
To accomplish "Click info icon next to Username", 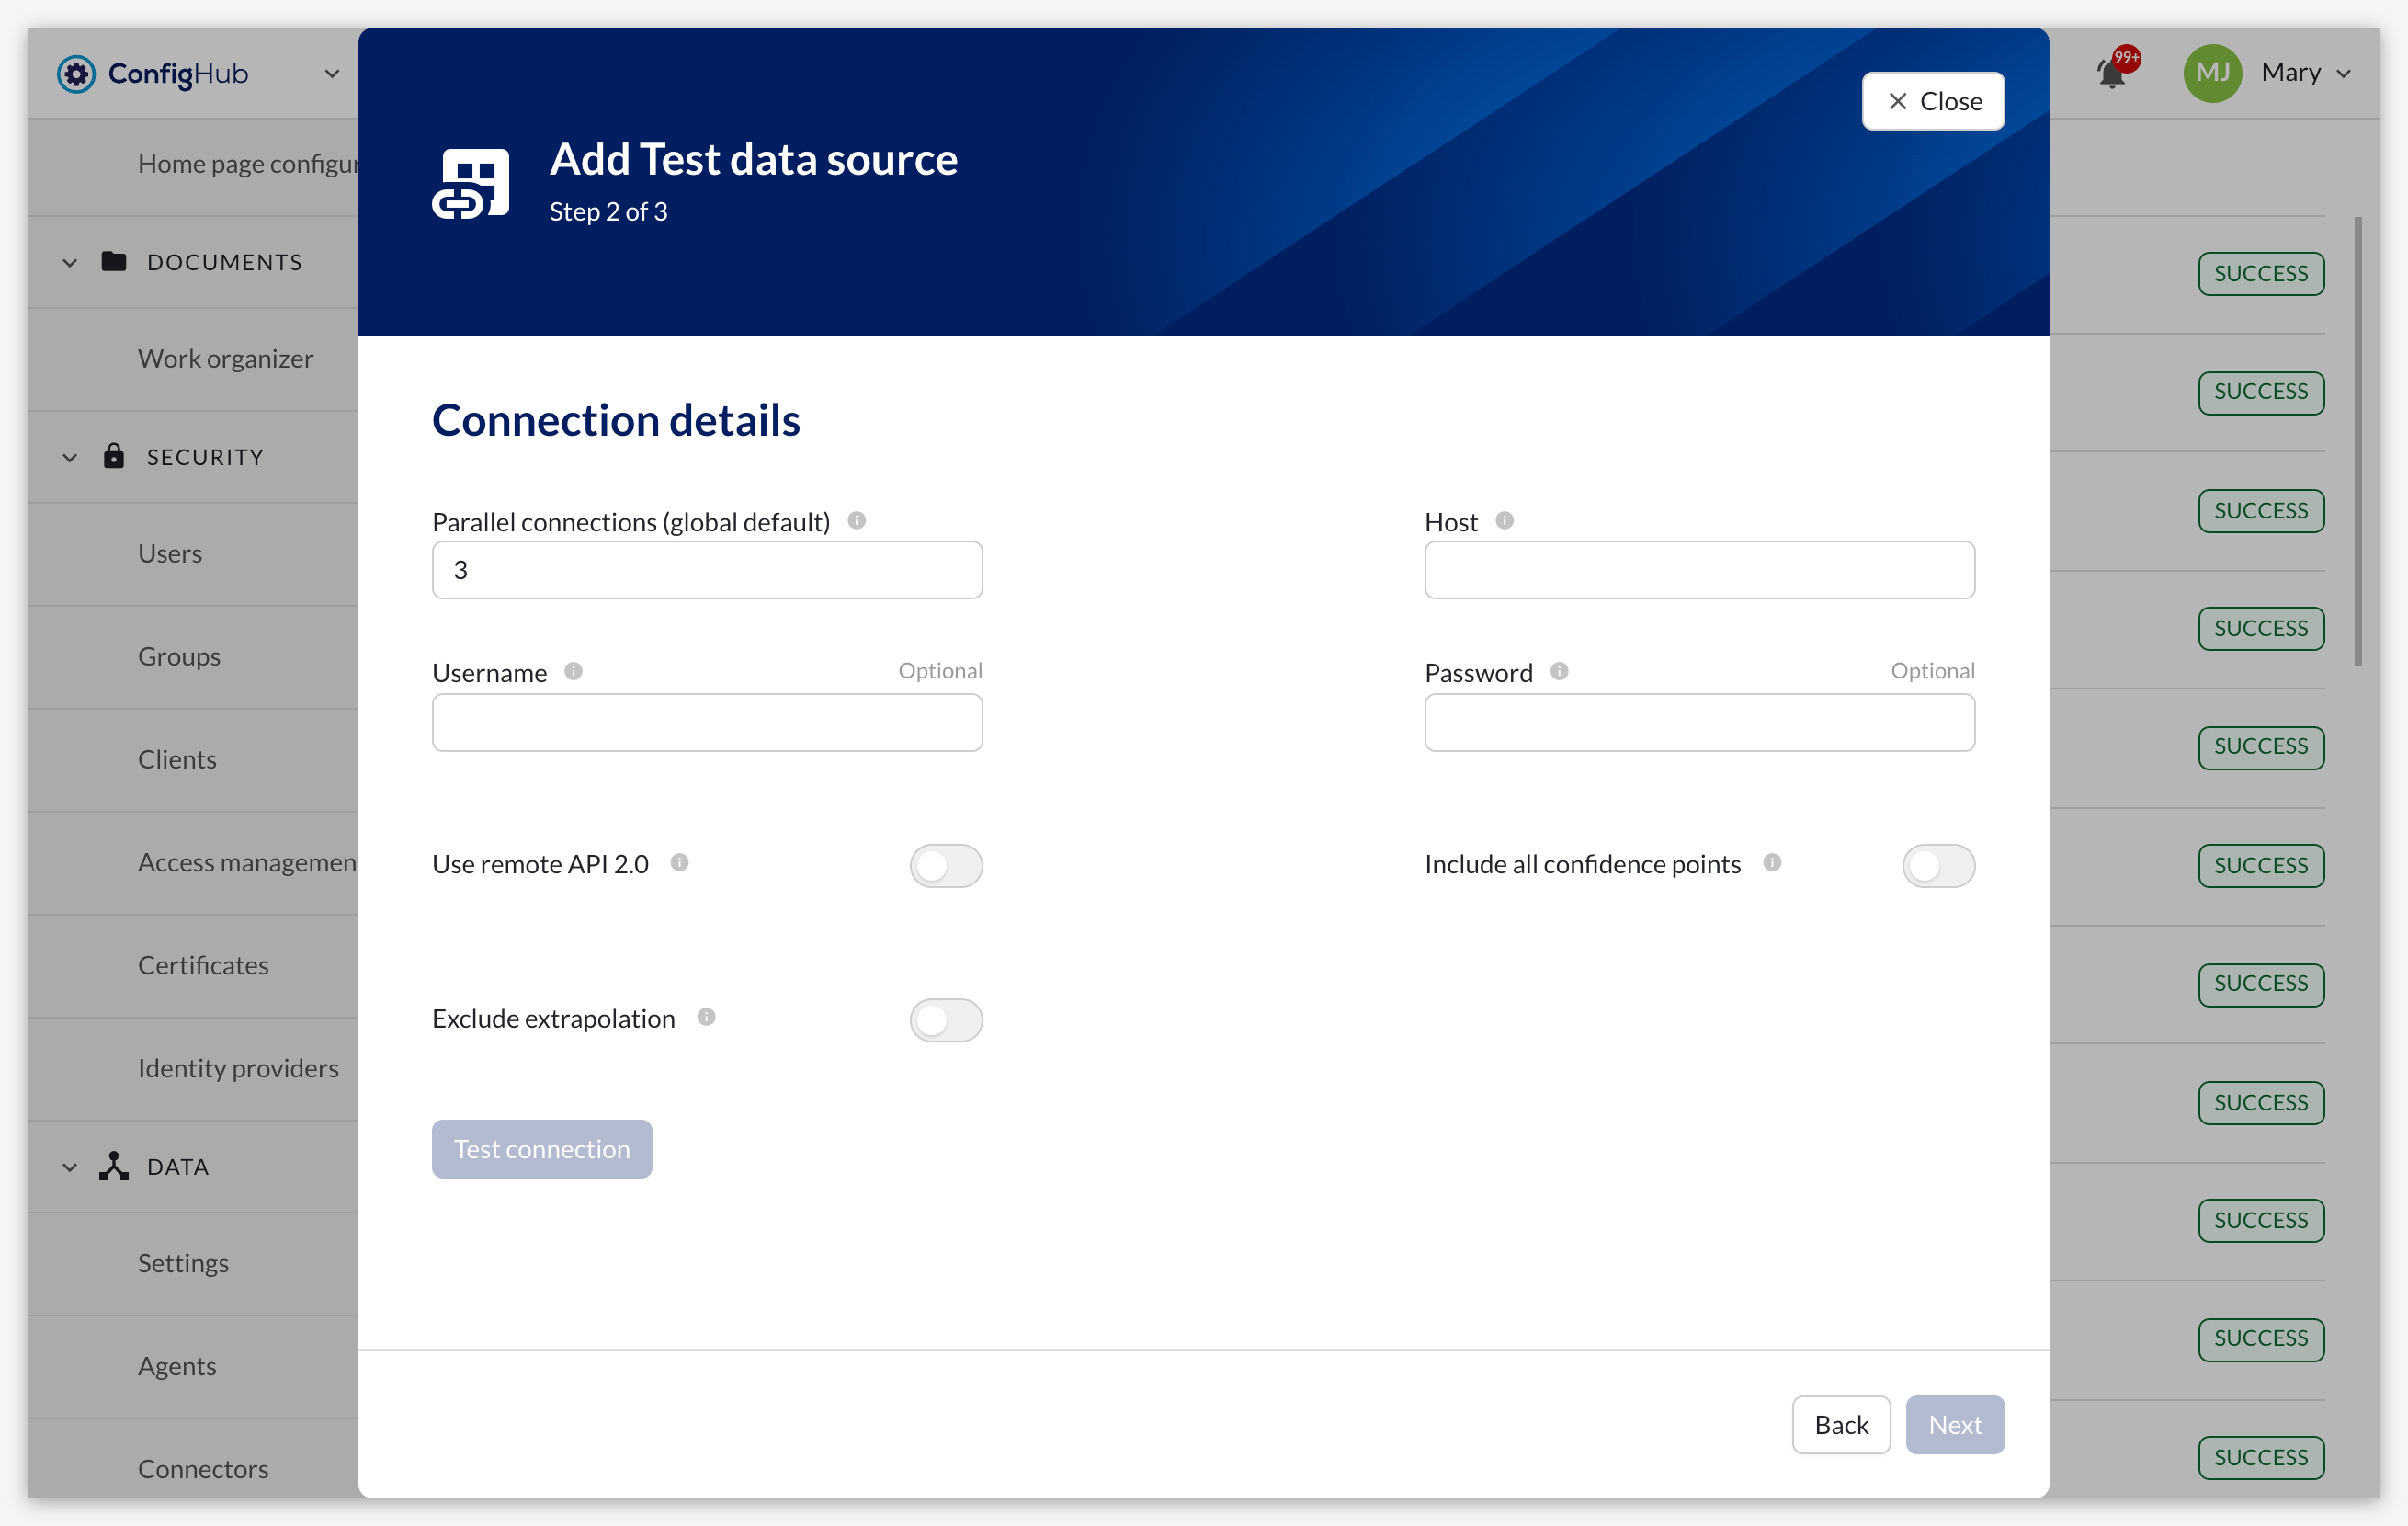I will click(x=573, y=672).
